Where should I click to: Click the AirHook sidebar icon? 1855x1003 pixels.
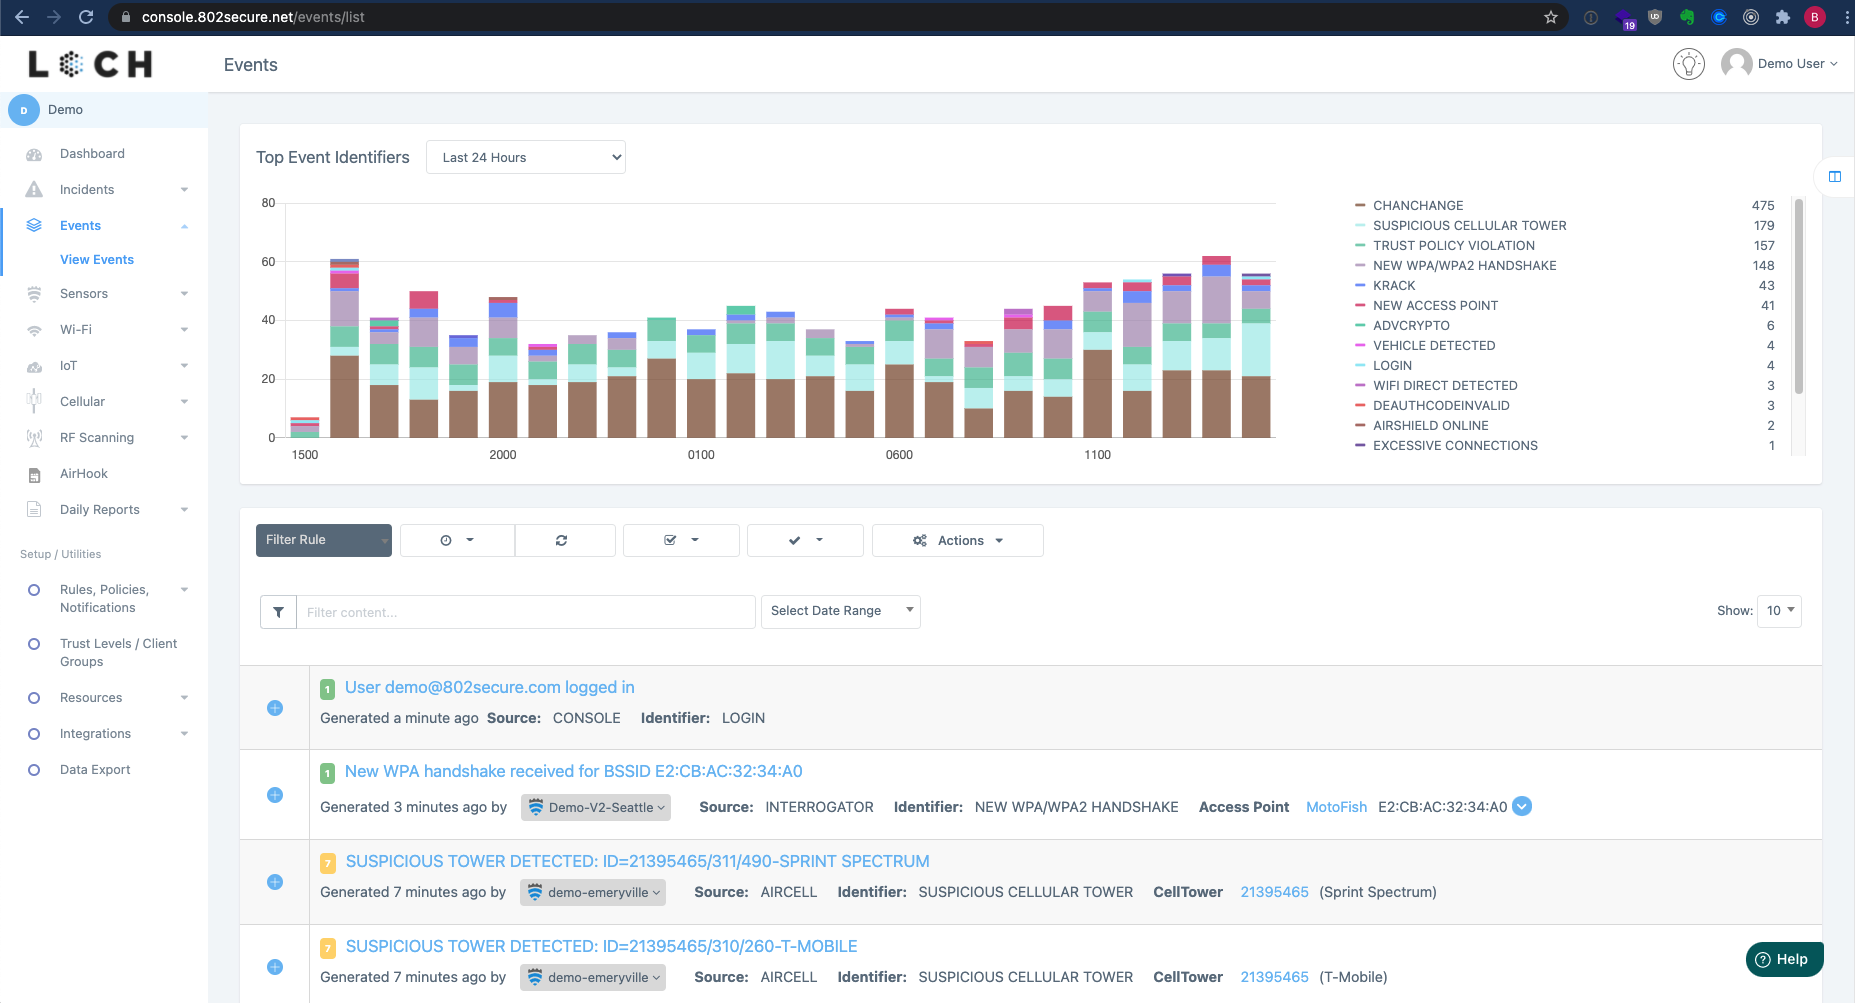coord(34,474)
